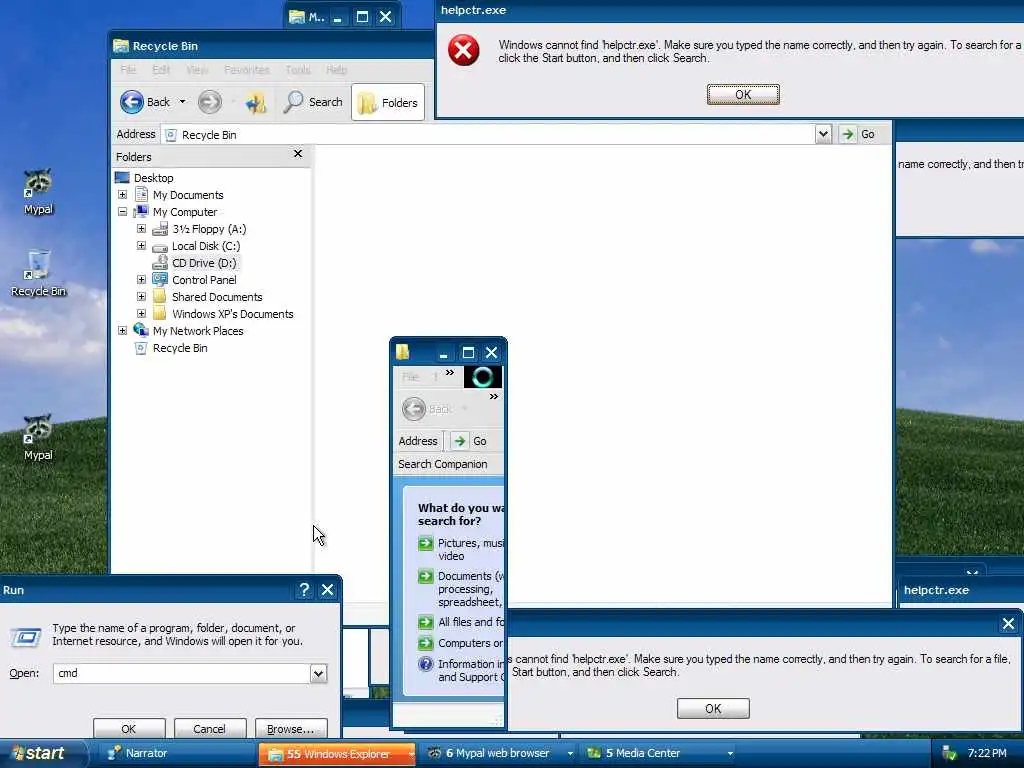Image resolution: width=1024 pixels, height=768 pixels.
Task: Open Back history dropdown arrow in Recycle Bin
Action: (x=182, y=102)
